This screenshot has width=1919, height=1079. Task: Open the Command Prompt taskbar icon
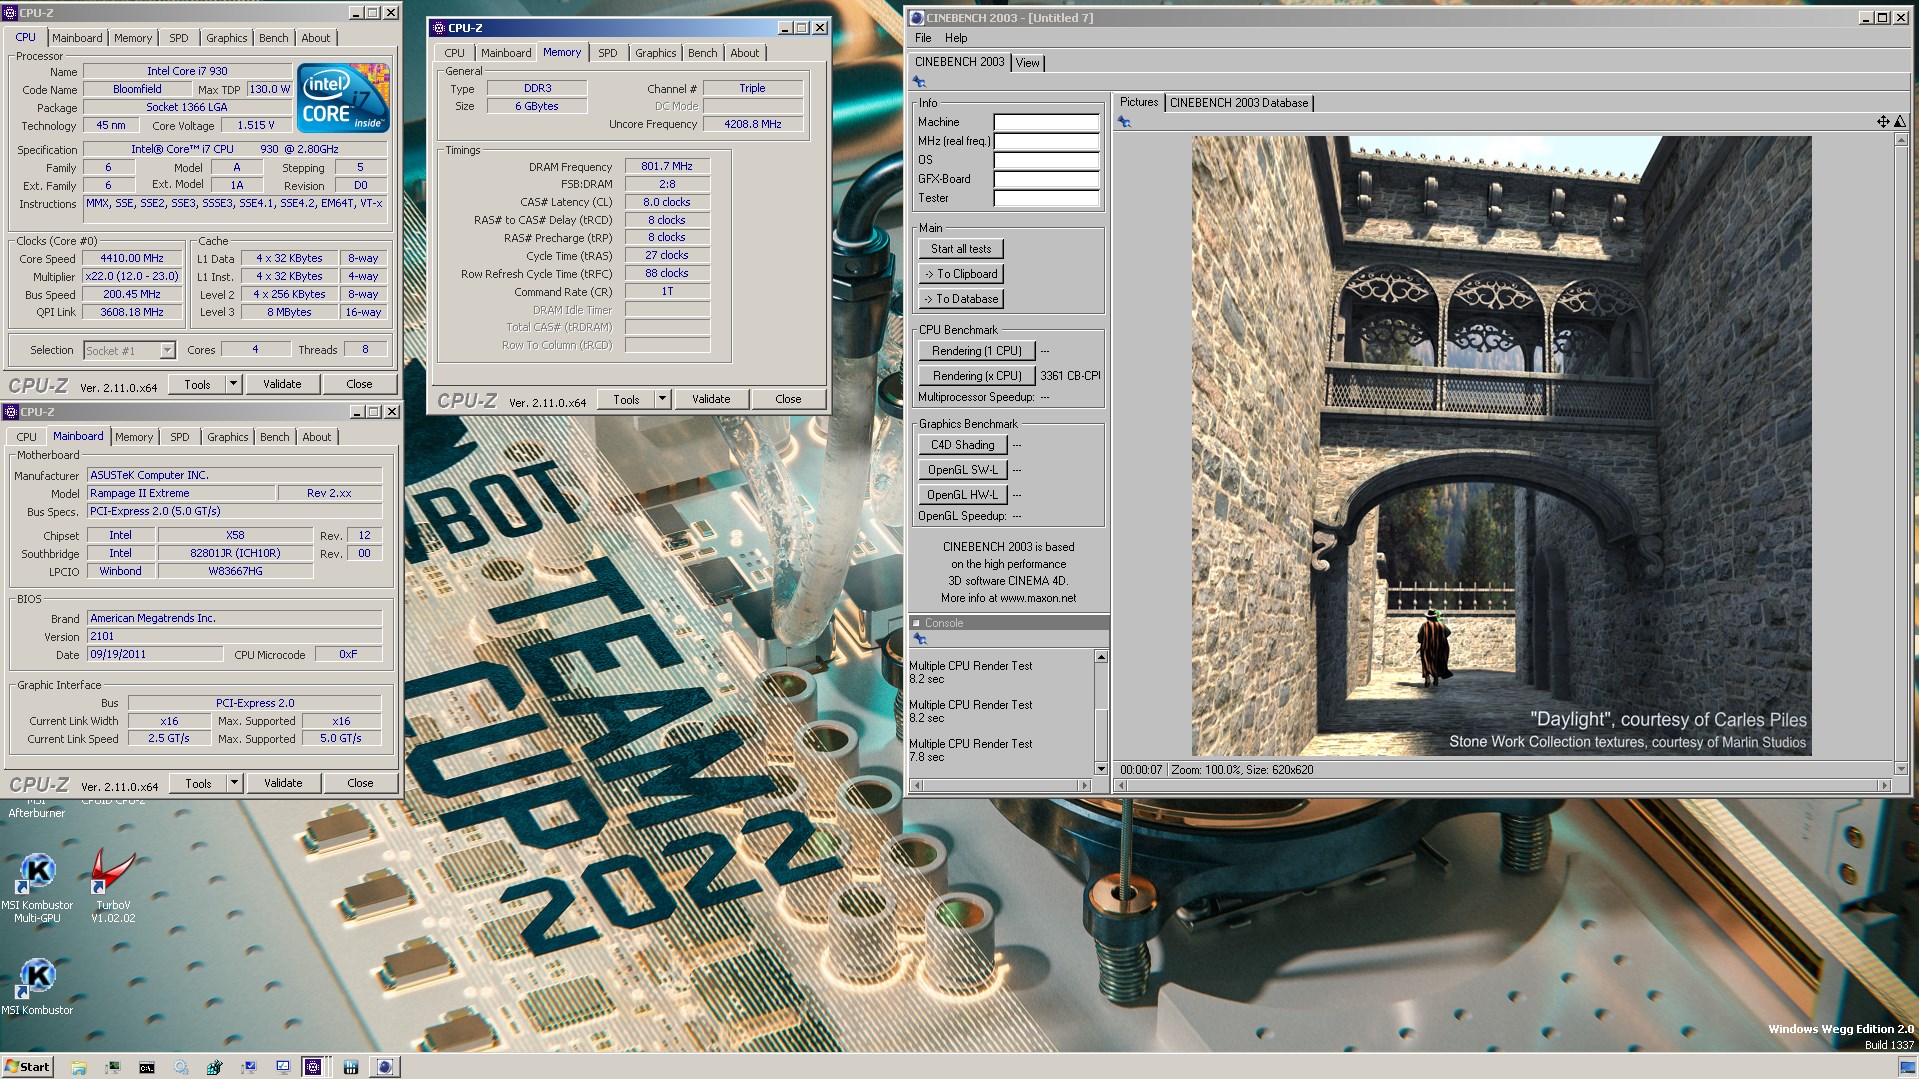(x=147, y=1067)
